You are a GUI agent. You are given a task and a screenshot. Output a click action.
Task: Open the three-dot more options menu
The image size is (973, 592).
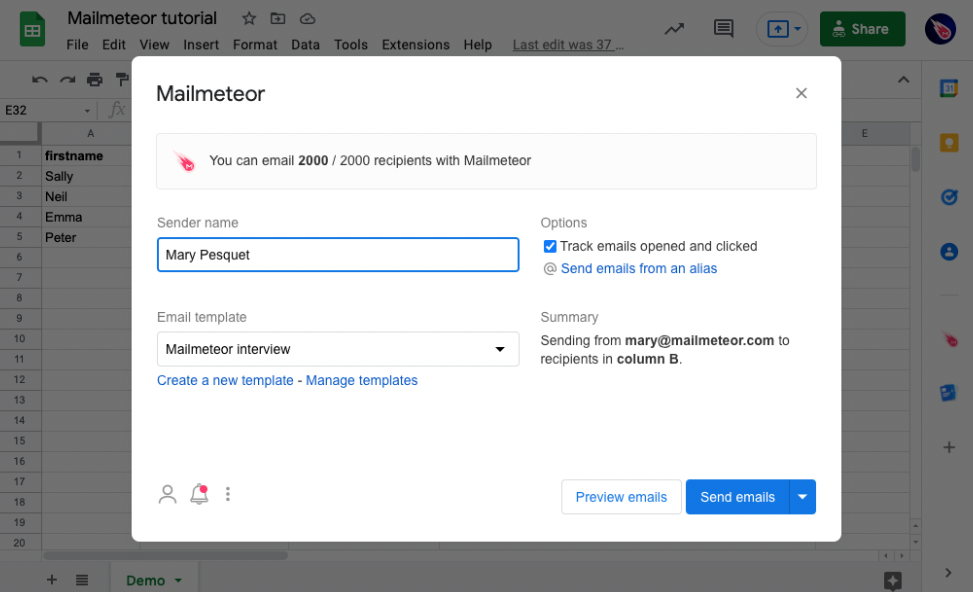click(x=228, y=494)
